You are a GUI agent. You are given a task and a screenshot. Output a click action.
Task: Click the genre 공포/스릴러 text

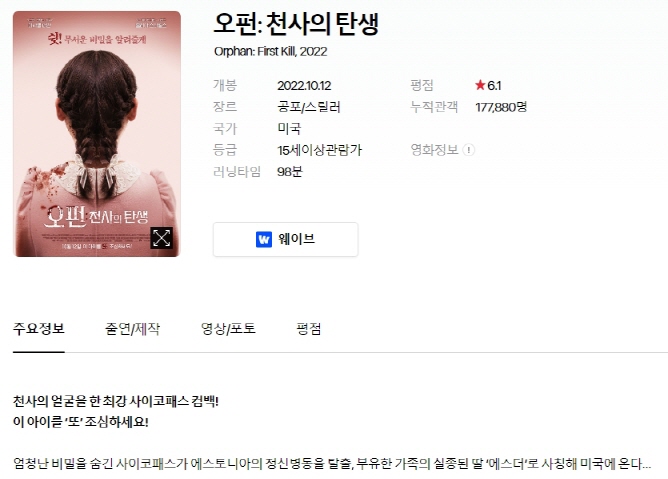(x=309, y=107)
